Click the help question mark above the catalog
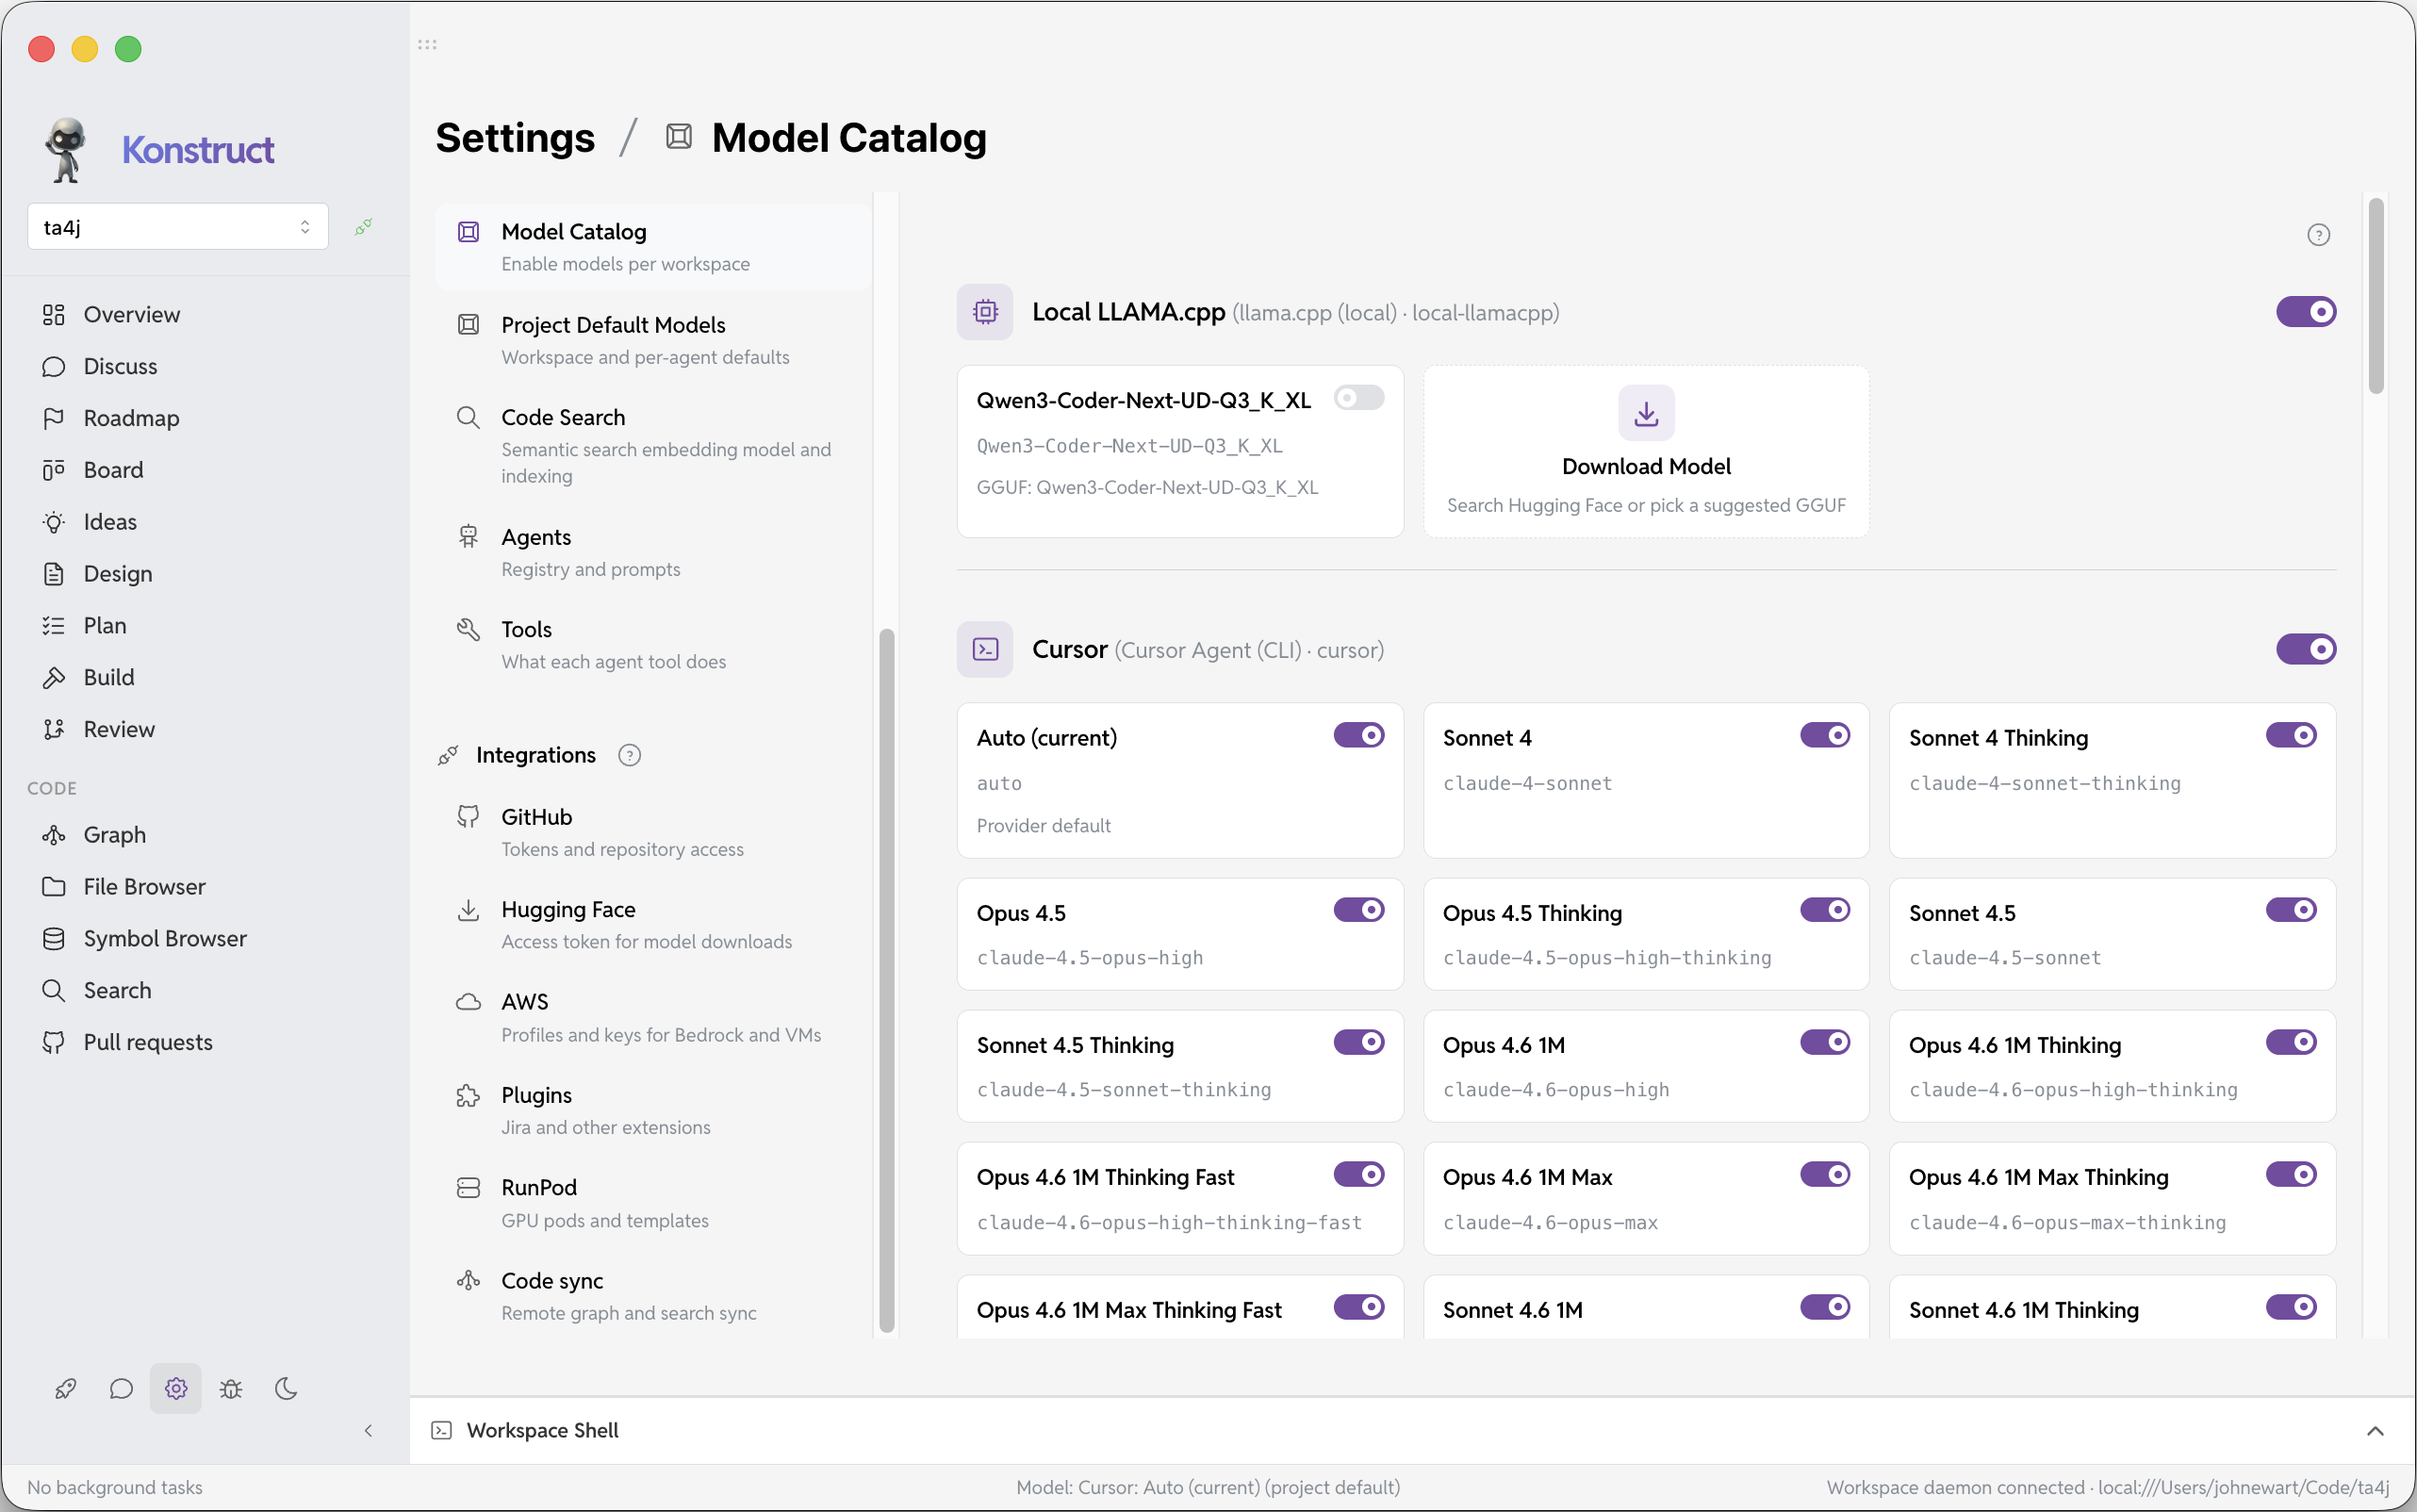2417x1512 pixels. click(2318, 234)
